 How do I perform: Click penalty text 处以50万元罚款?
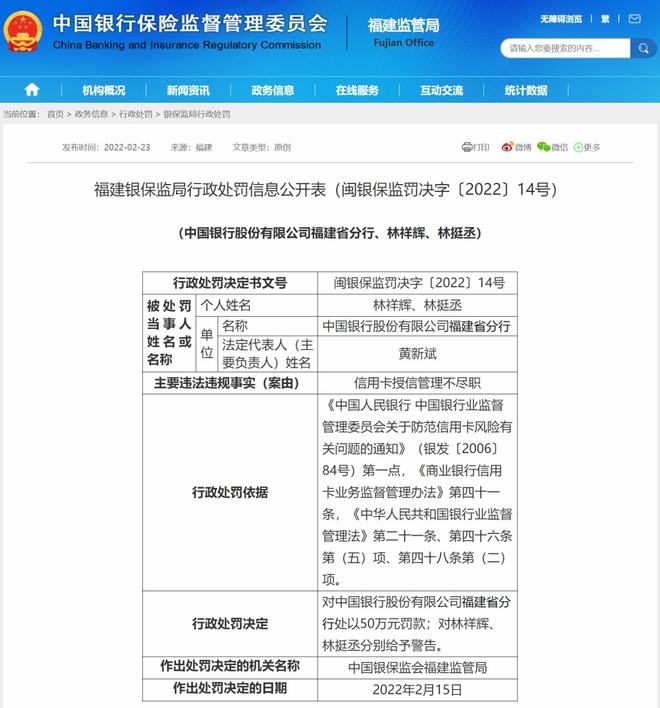[x=381, y=624]
